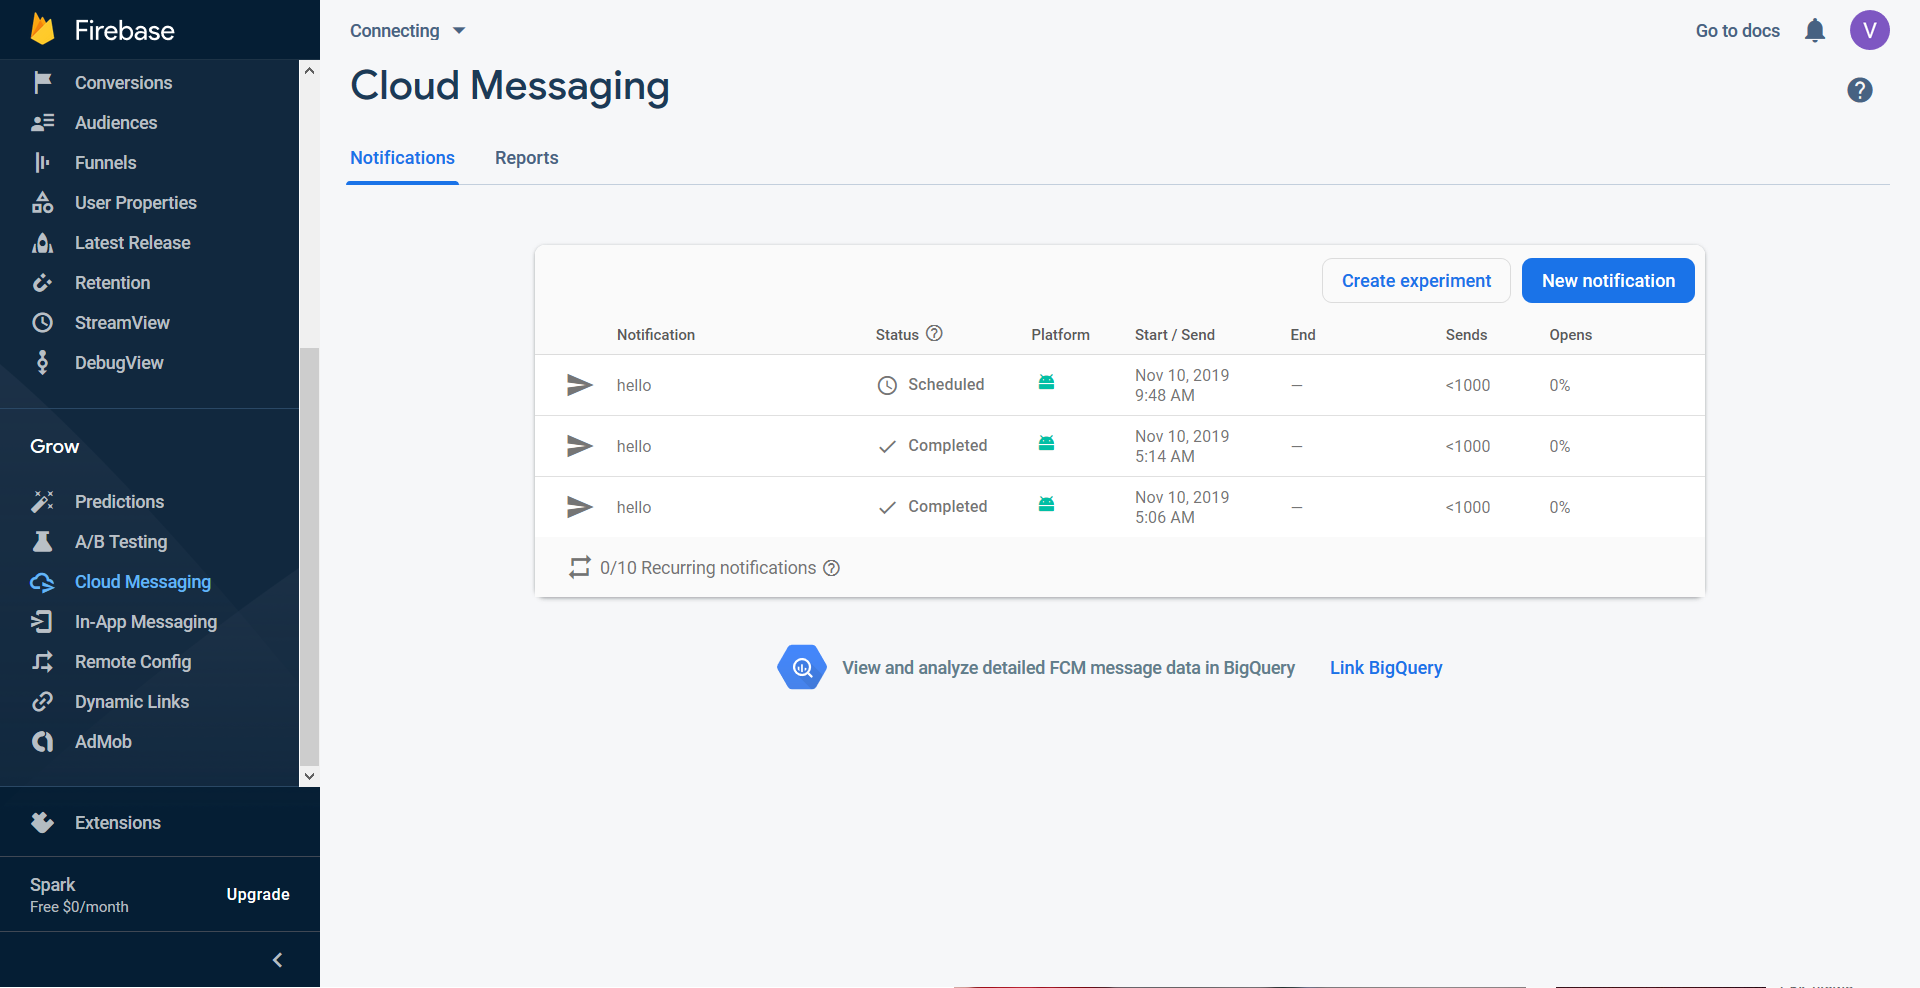
Task: Click the Remote Config icon
Action: pos(42,662)
